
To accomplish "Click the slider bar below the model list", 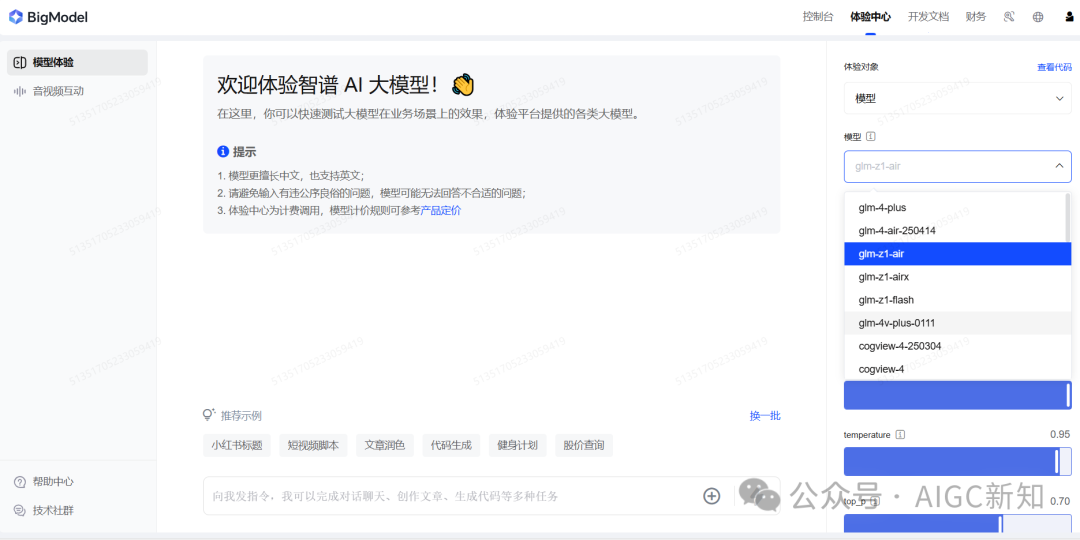I will tap(957, 395).
